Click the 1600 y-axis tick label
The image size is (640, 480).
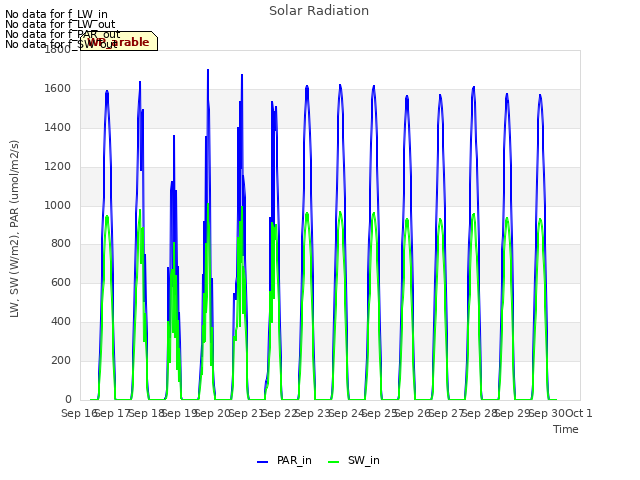[57, 89]
